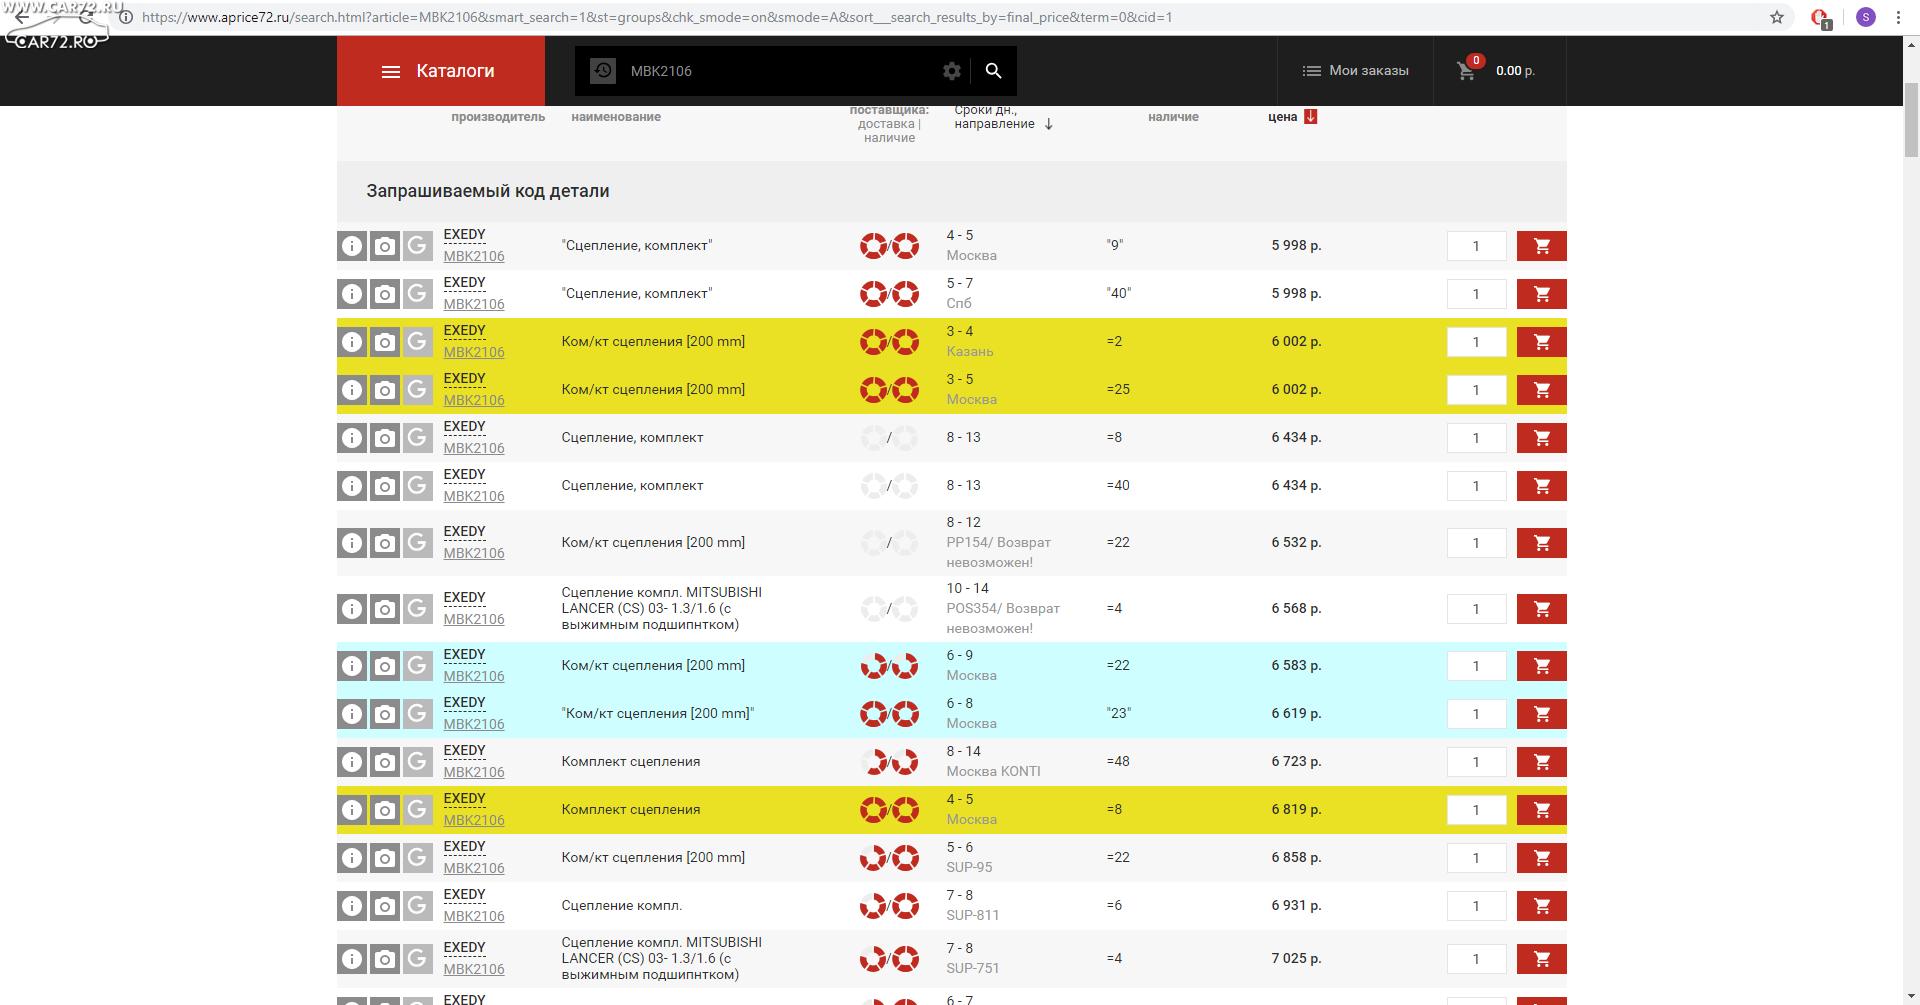Open Мои заказы
The image size is (1920, 1005).
1355,71
